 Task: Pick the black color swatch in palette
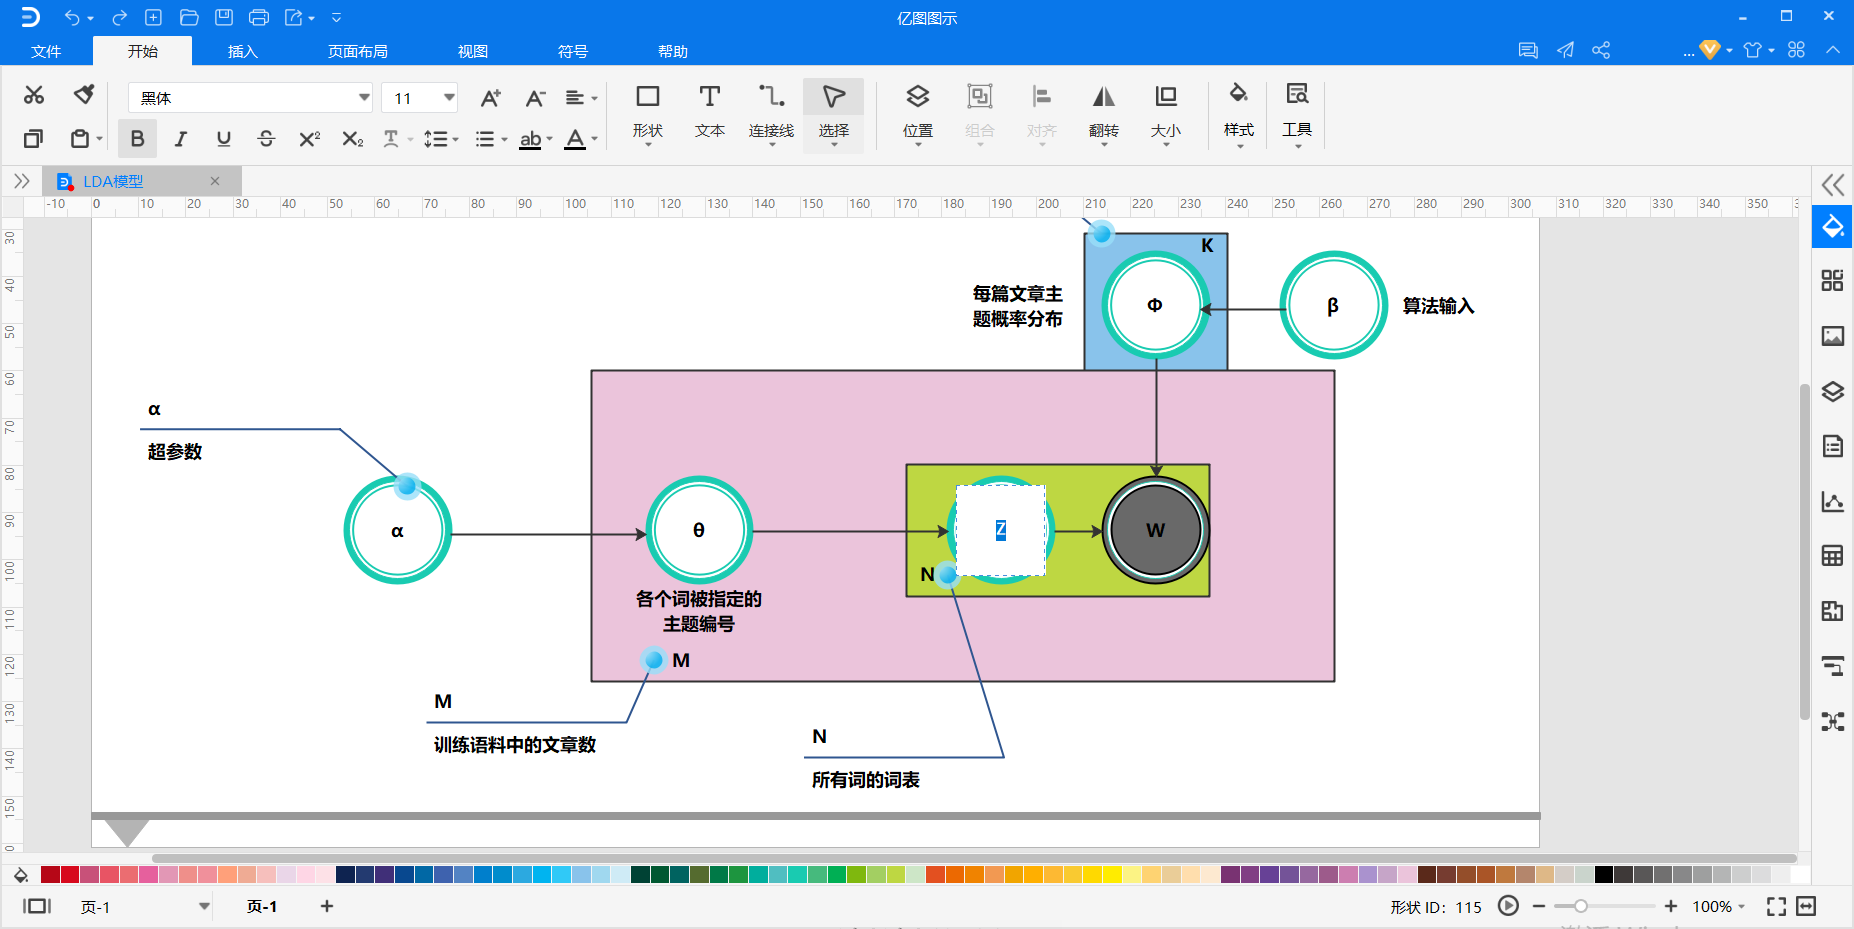[1604, 875]
